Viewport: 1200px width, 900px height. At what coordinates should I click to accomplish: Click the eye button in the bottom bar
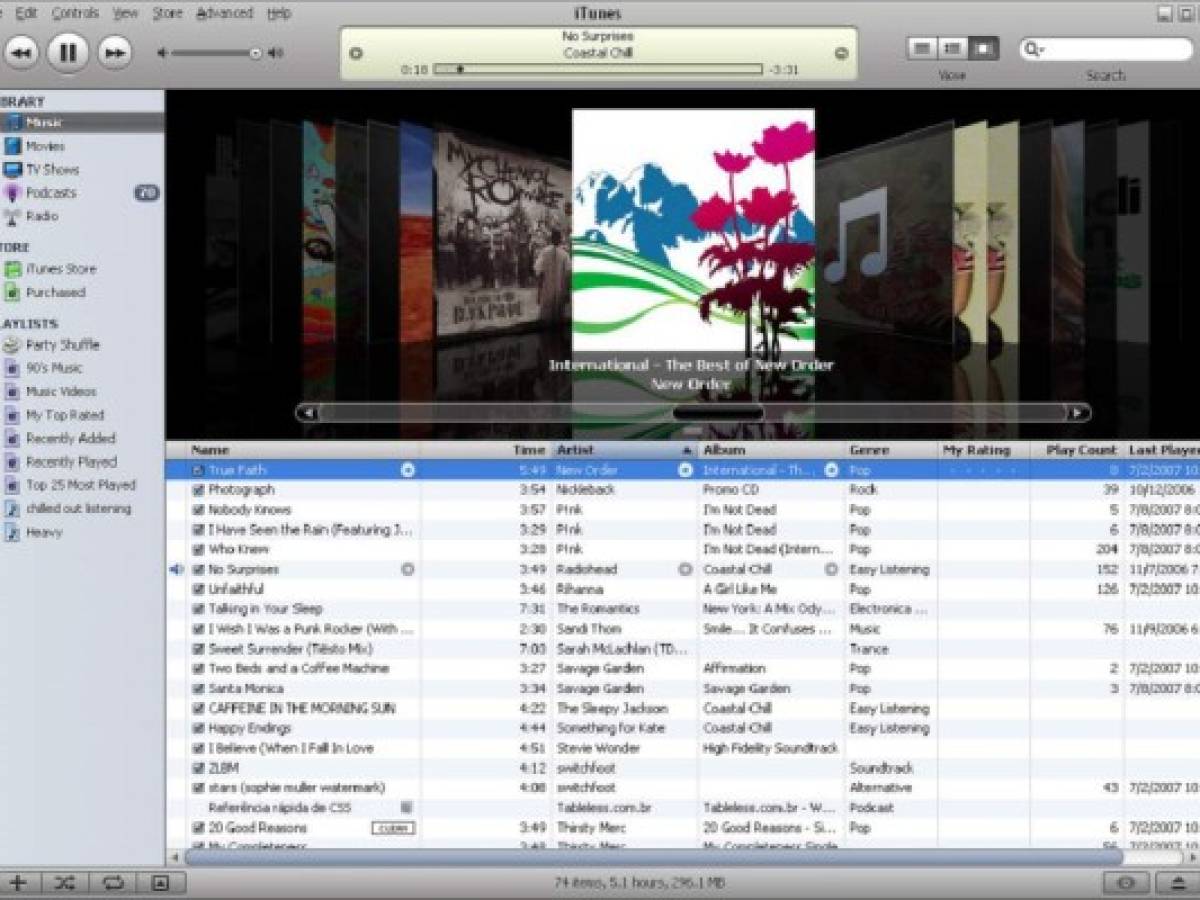pyautogui.click(x=1127, y=883)
